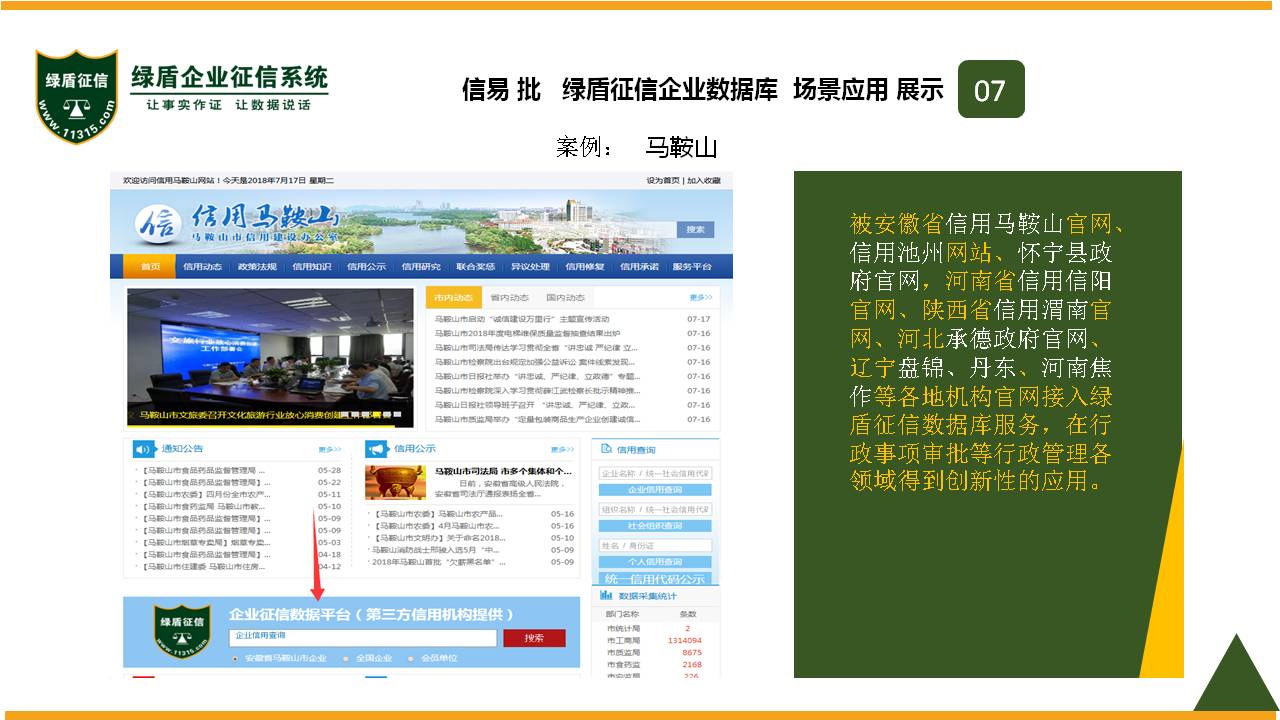
Task: Click the 企业信用查询 button
Action: click(x=655, y=490)
